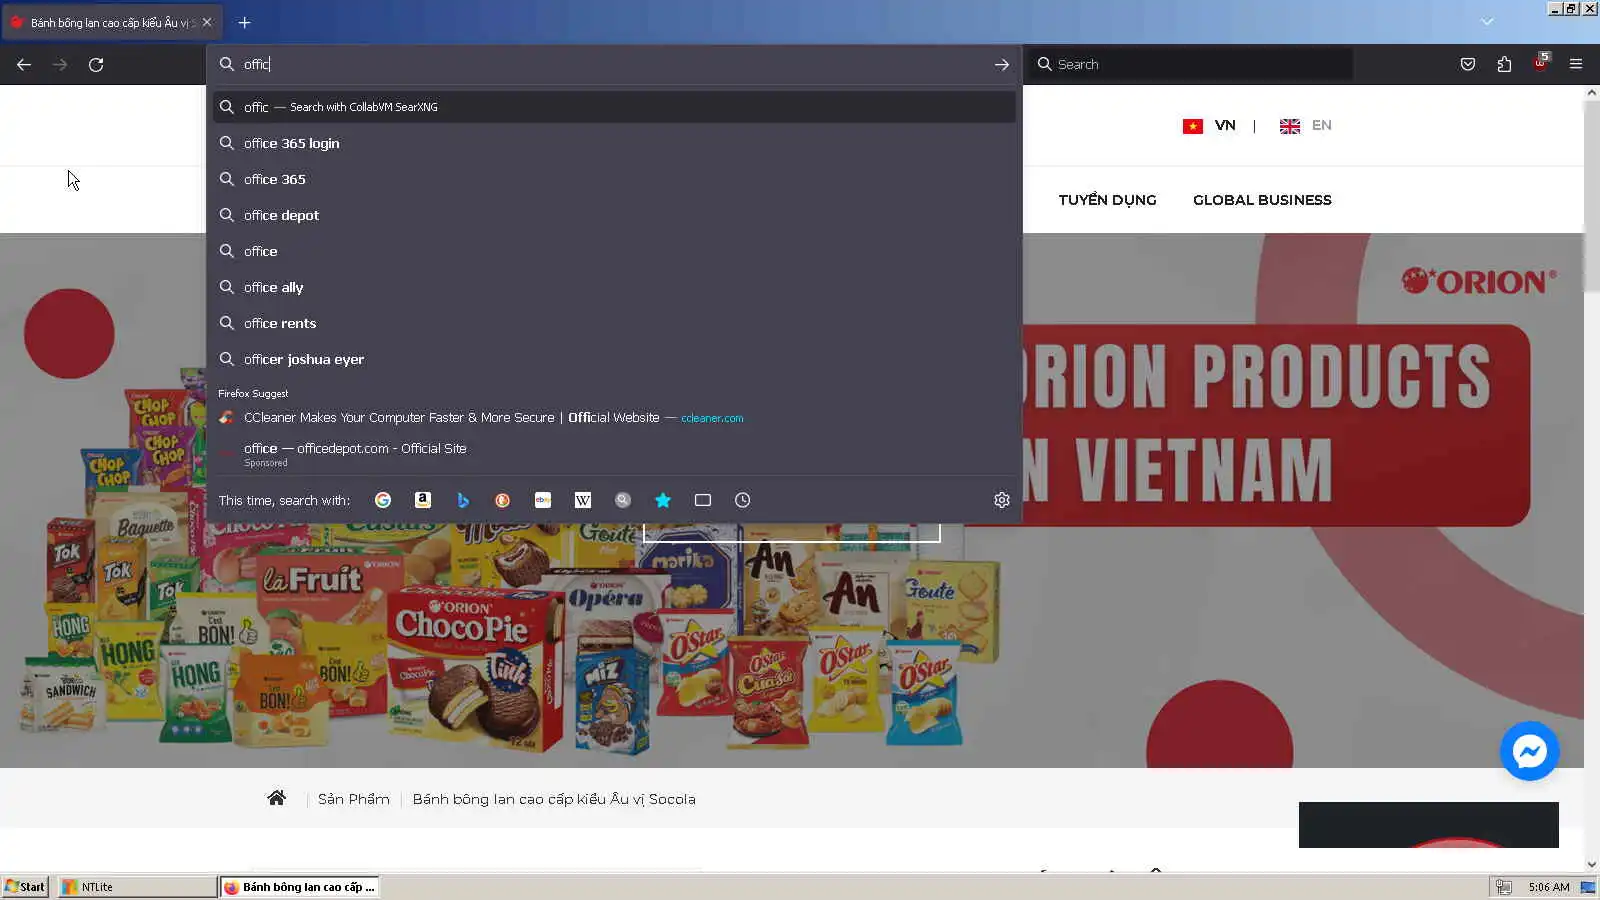
Task: Click the scrollbar up arrow
Action: point(1591,92)
